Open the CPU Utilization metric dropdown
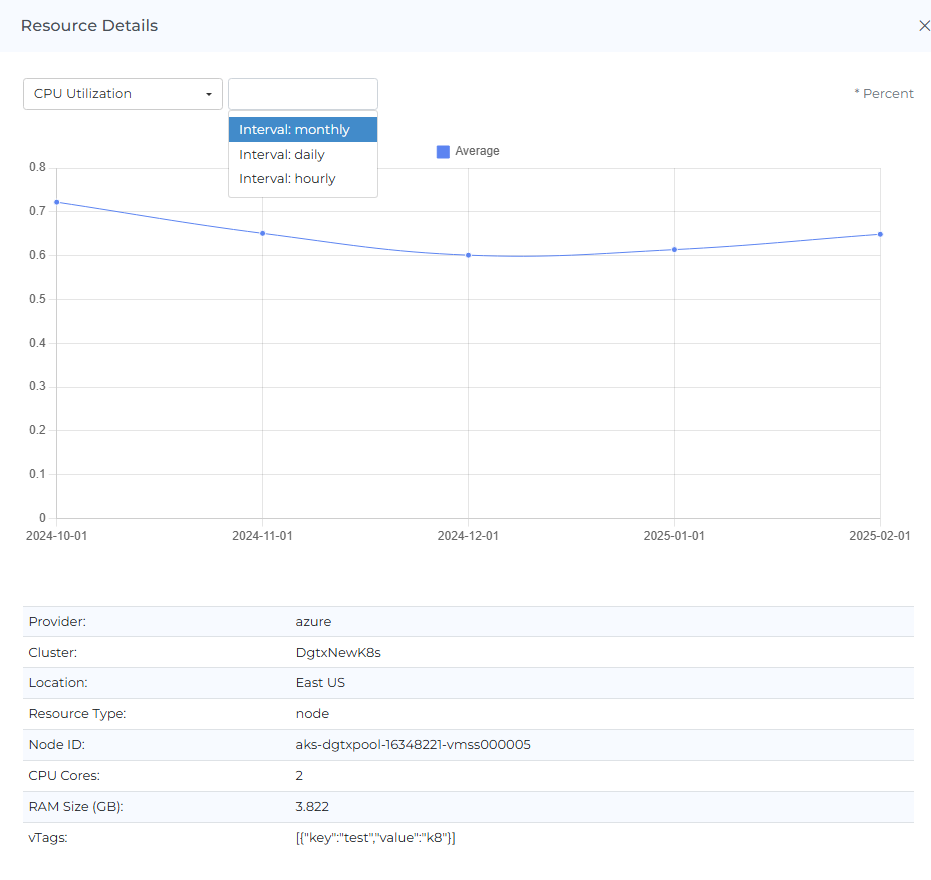The height and width of the screenshot is (880, 931). tap(122, 94)
